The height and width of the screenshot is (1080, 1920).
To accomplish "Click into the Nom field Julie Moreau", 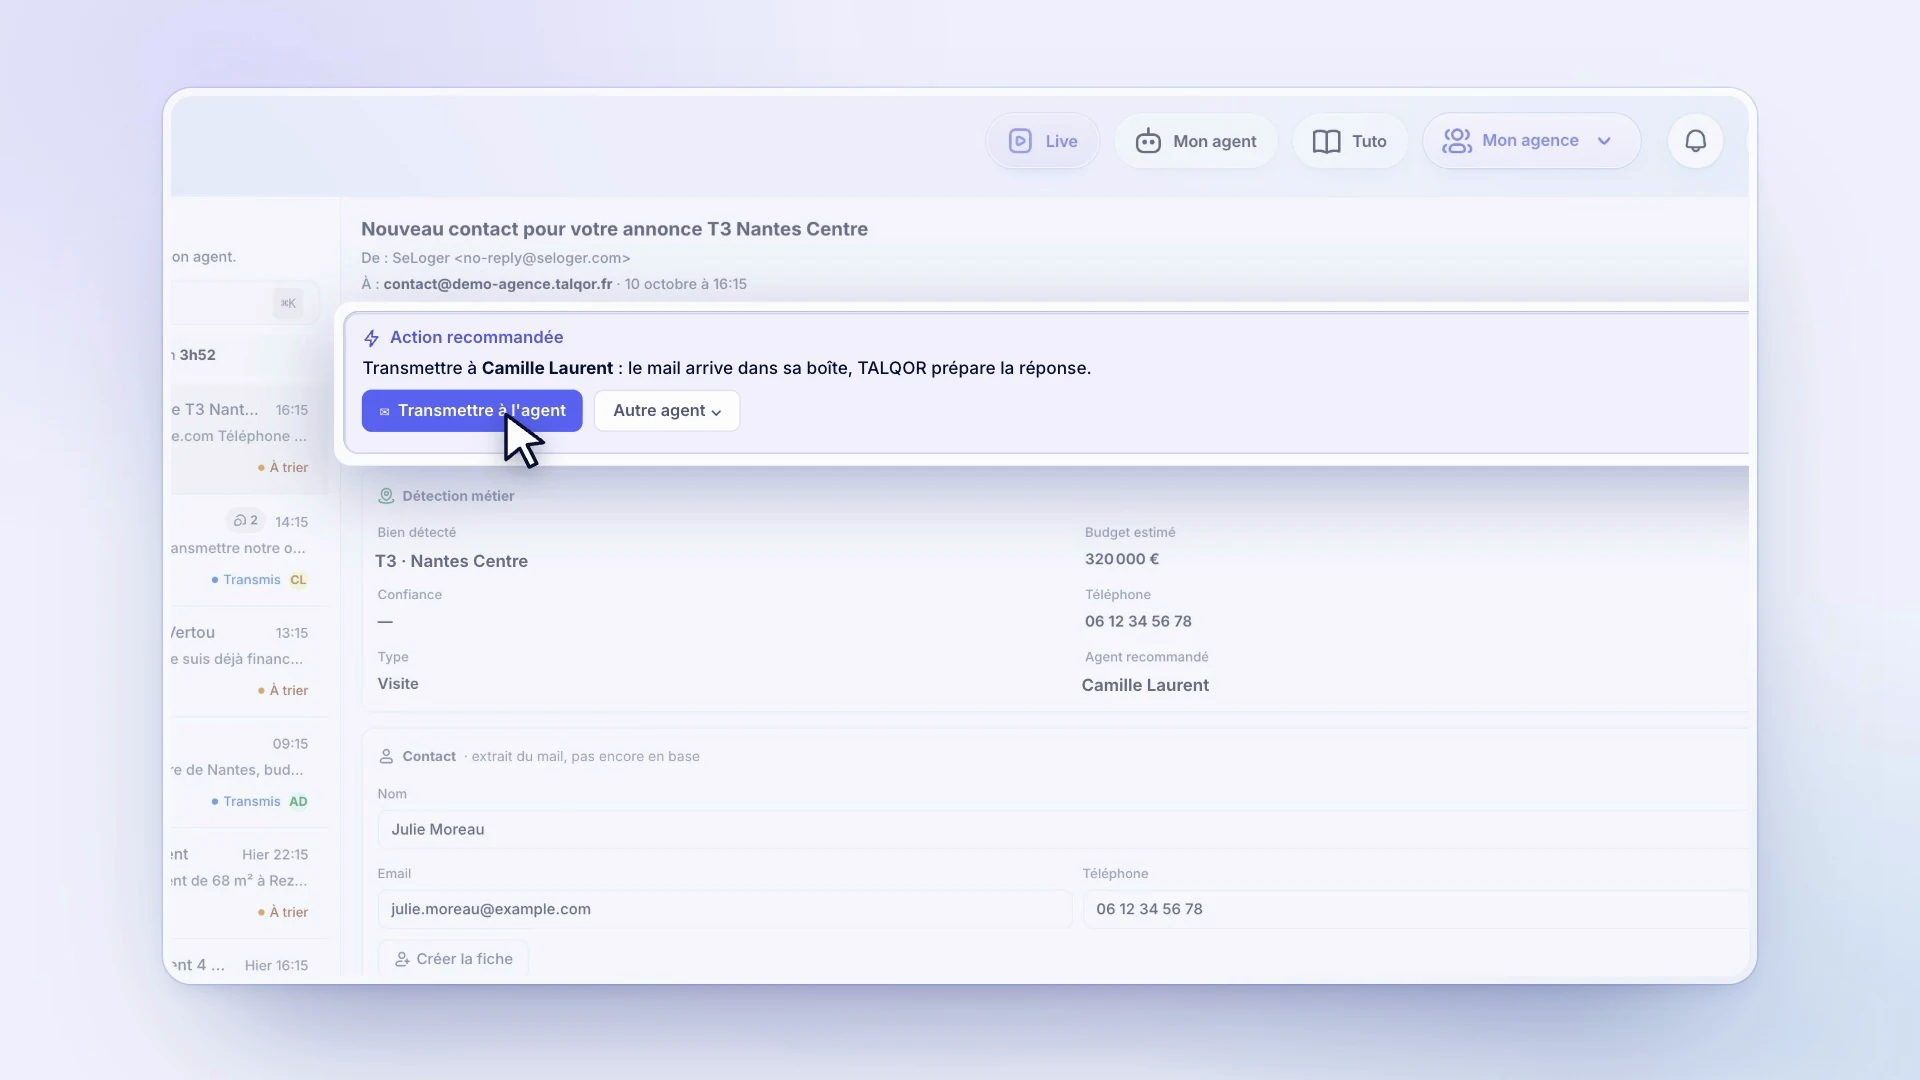I will (x=1063, y=830).
